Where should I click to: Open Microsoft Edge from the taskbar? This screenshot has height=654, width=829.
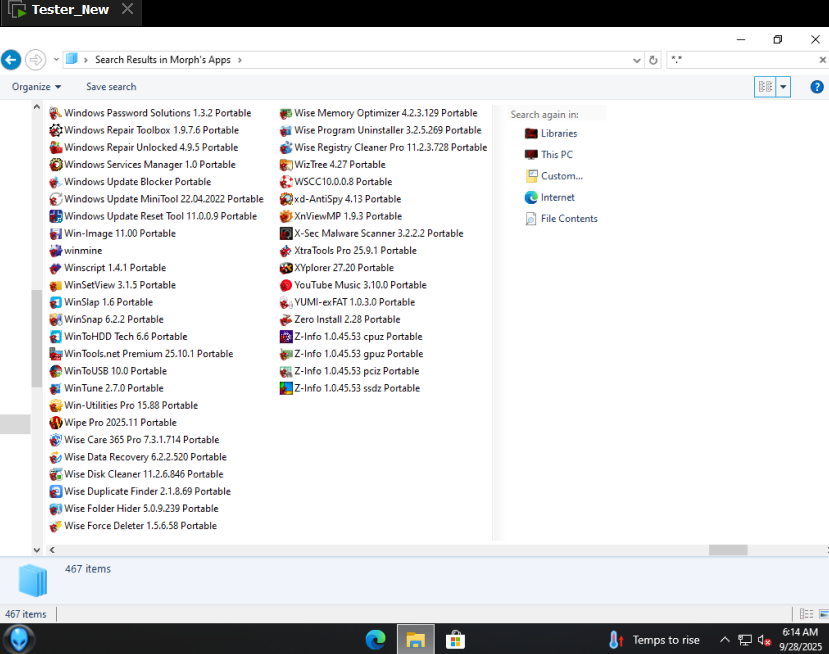[x=375, y=640]
